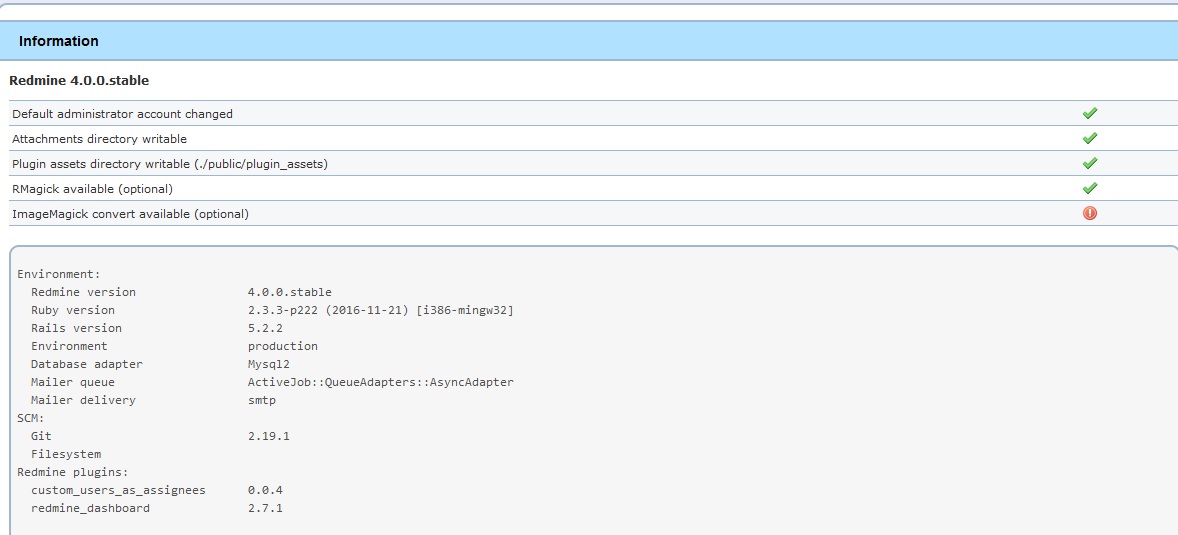Click the Filesystem SCM entry
Image resolution: width=1178 pixels, height=535 pixels.
[66, 455]
